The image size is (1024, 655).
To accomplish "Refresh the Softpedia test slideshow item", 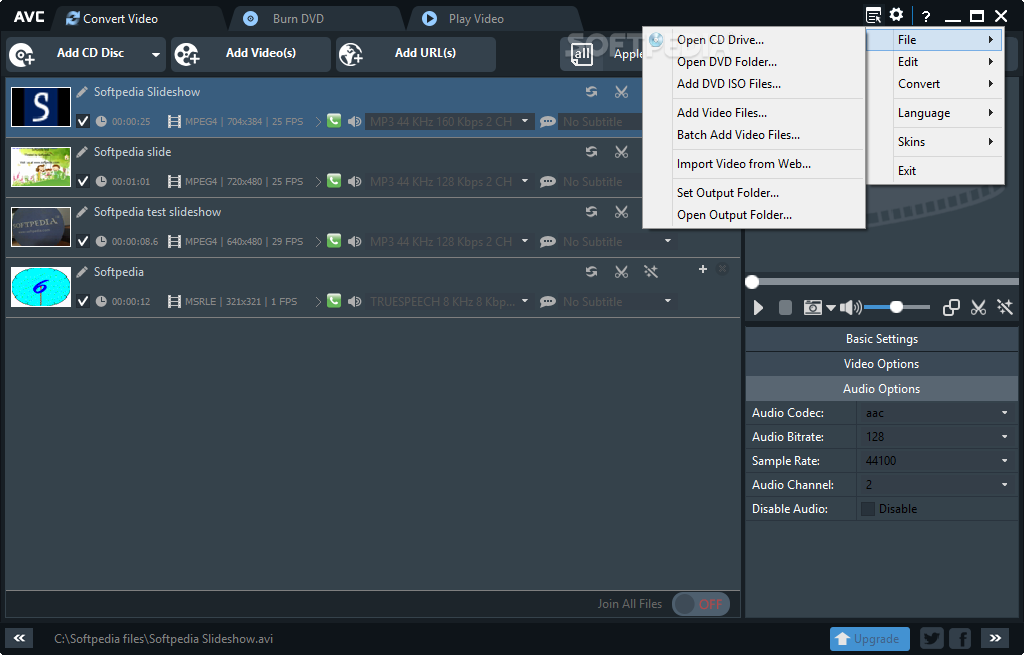I will click(x=592, y=212).
